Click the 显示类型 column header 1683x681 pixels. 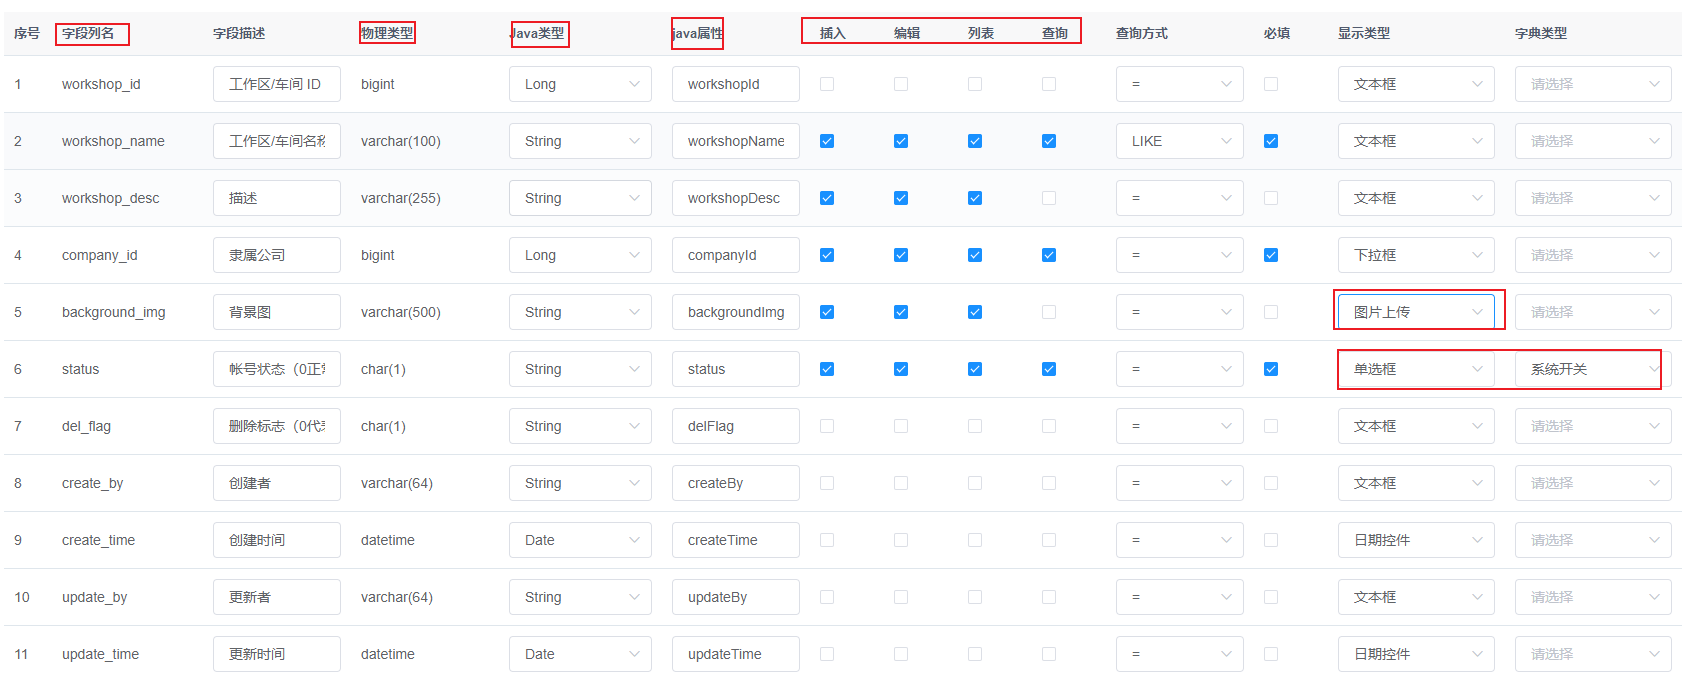(1364, 33)
